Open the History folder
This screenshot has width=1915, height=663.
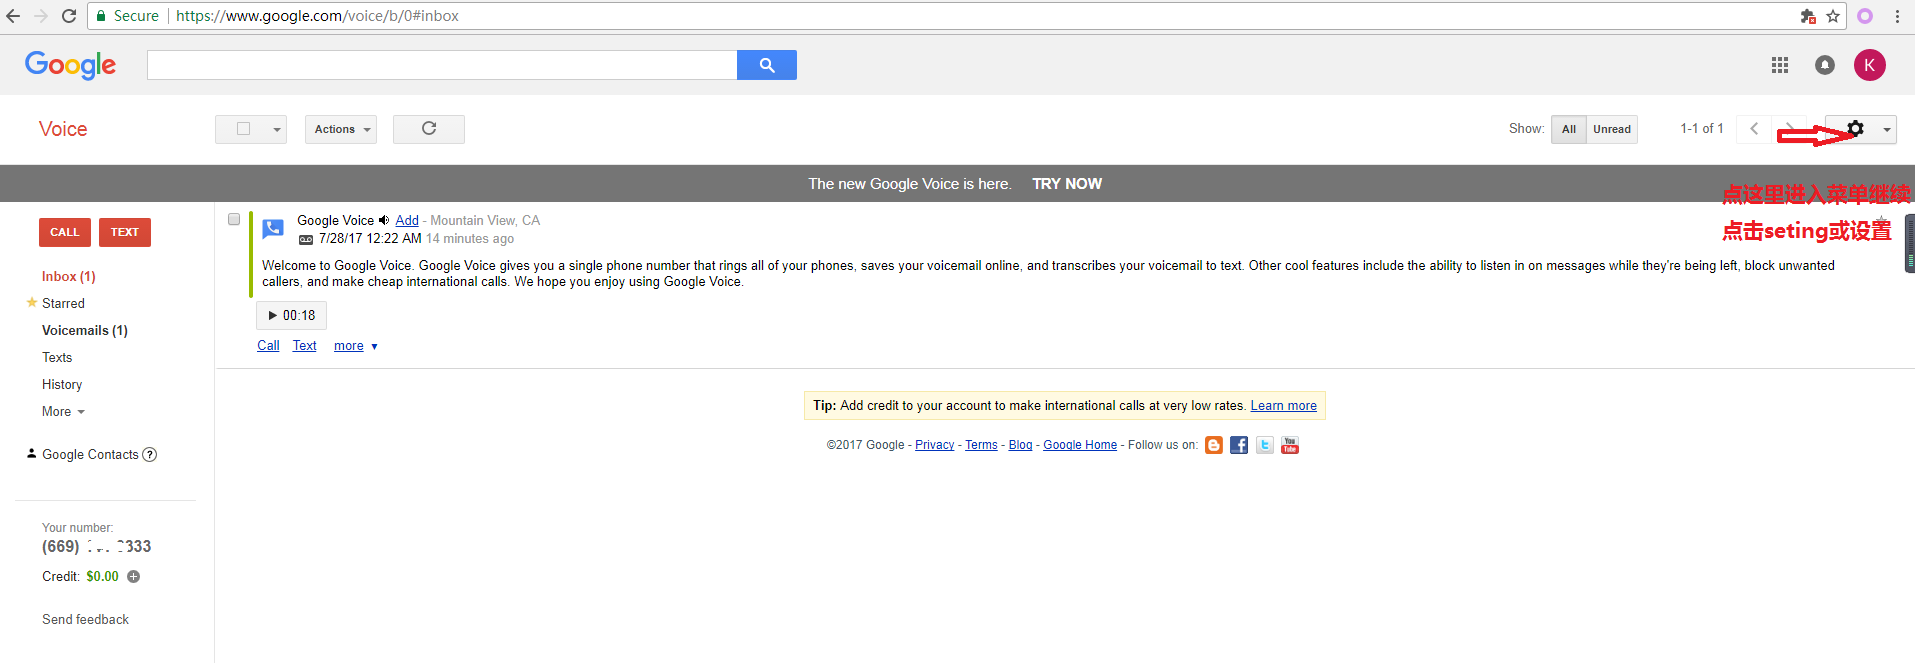(x=62, y=384)
